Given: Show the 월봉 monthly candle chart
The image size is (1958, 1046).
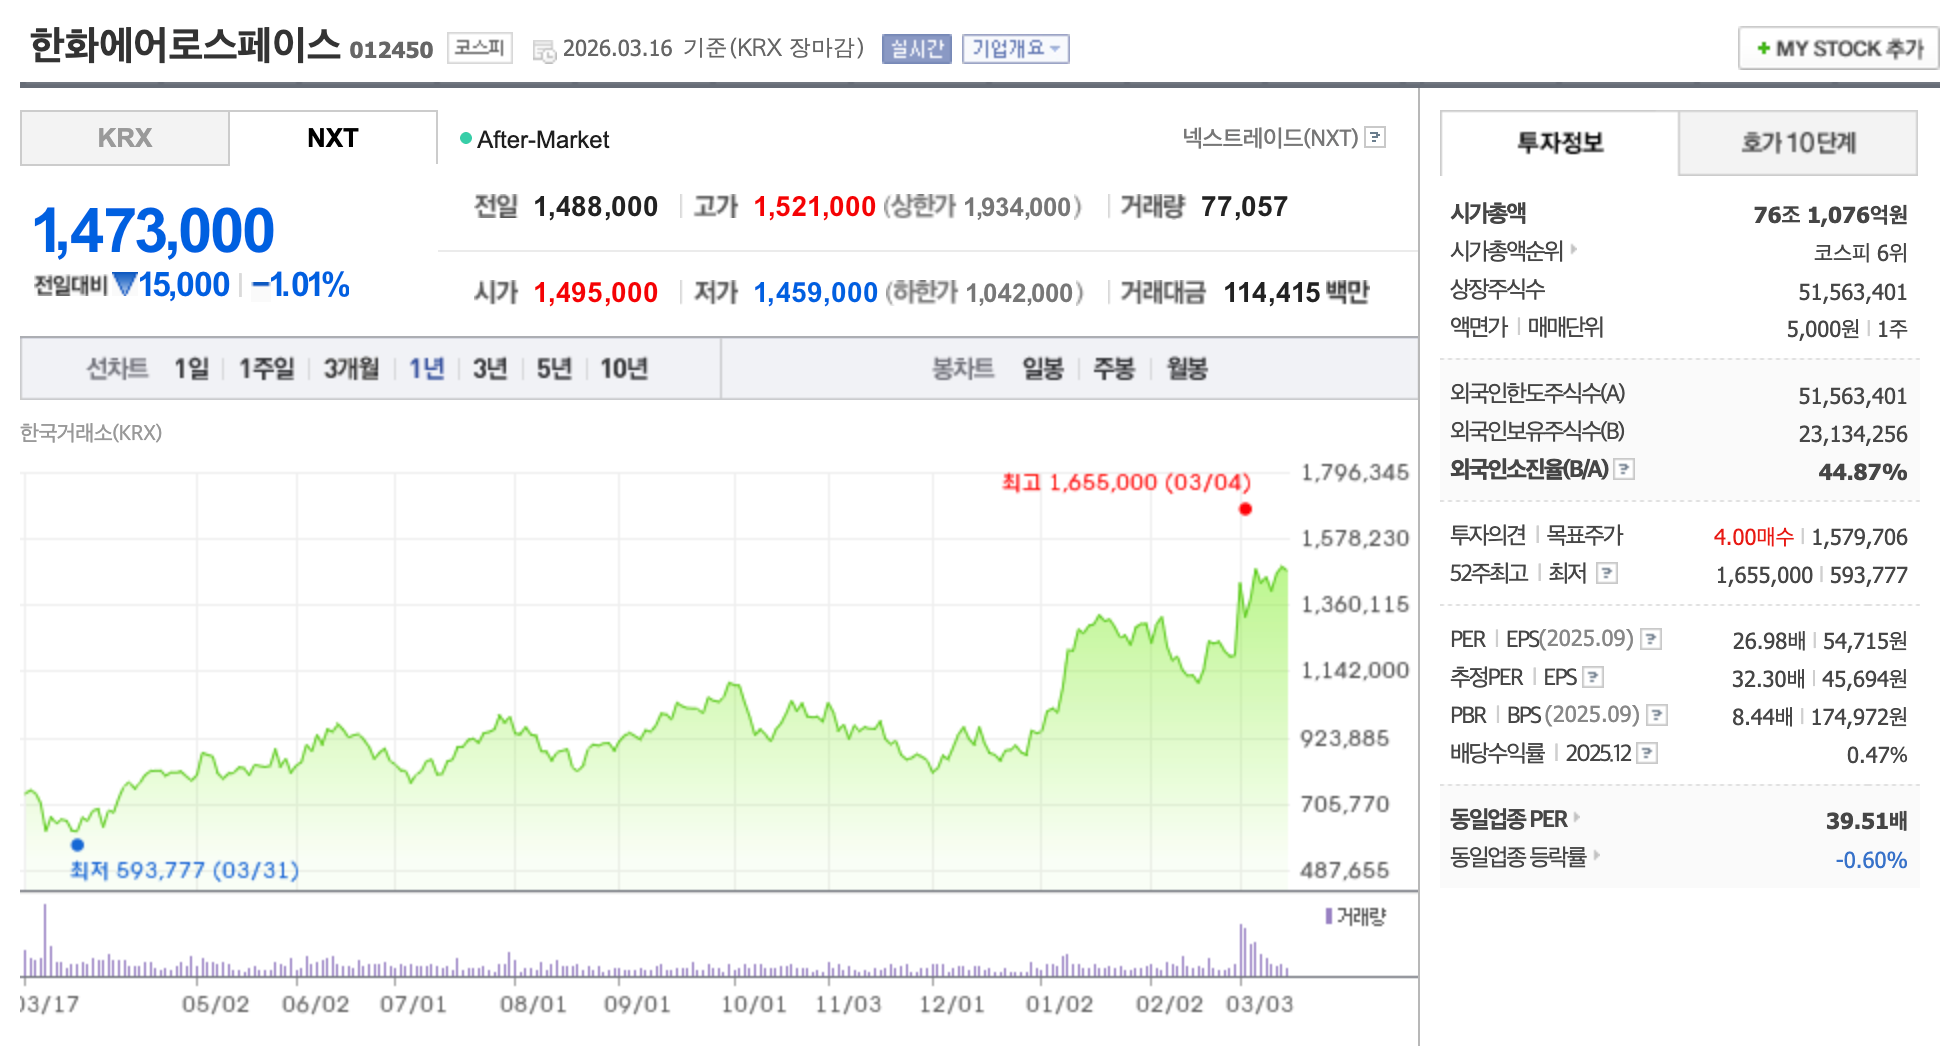Looking at the screenshot, I should click(x=1187, y=369).
